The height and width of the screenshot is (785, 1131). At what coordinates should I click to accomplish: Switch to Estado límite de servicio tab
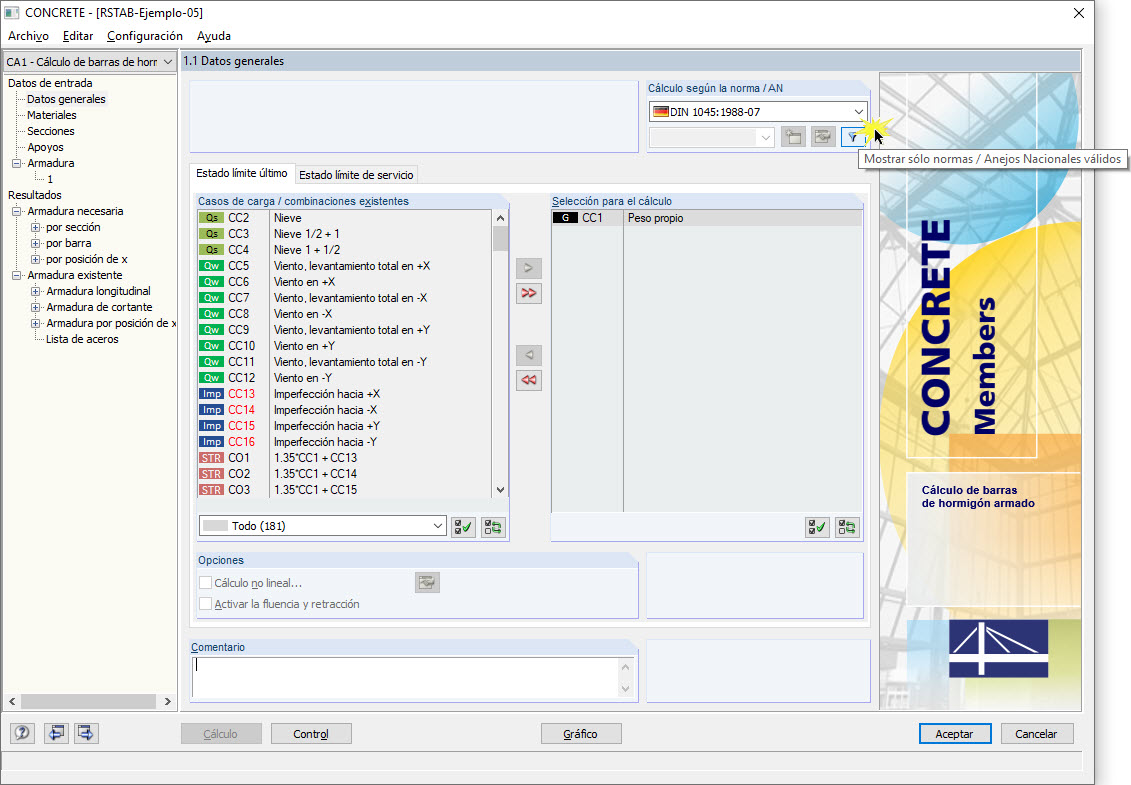click(356, 175)
